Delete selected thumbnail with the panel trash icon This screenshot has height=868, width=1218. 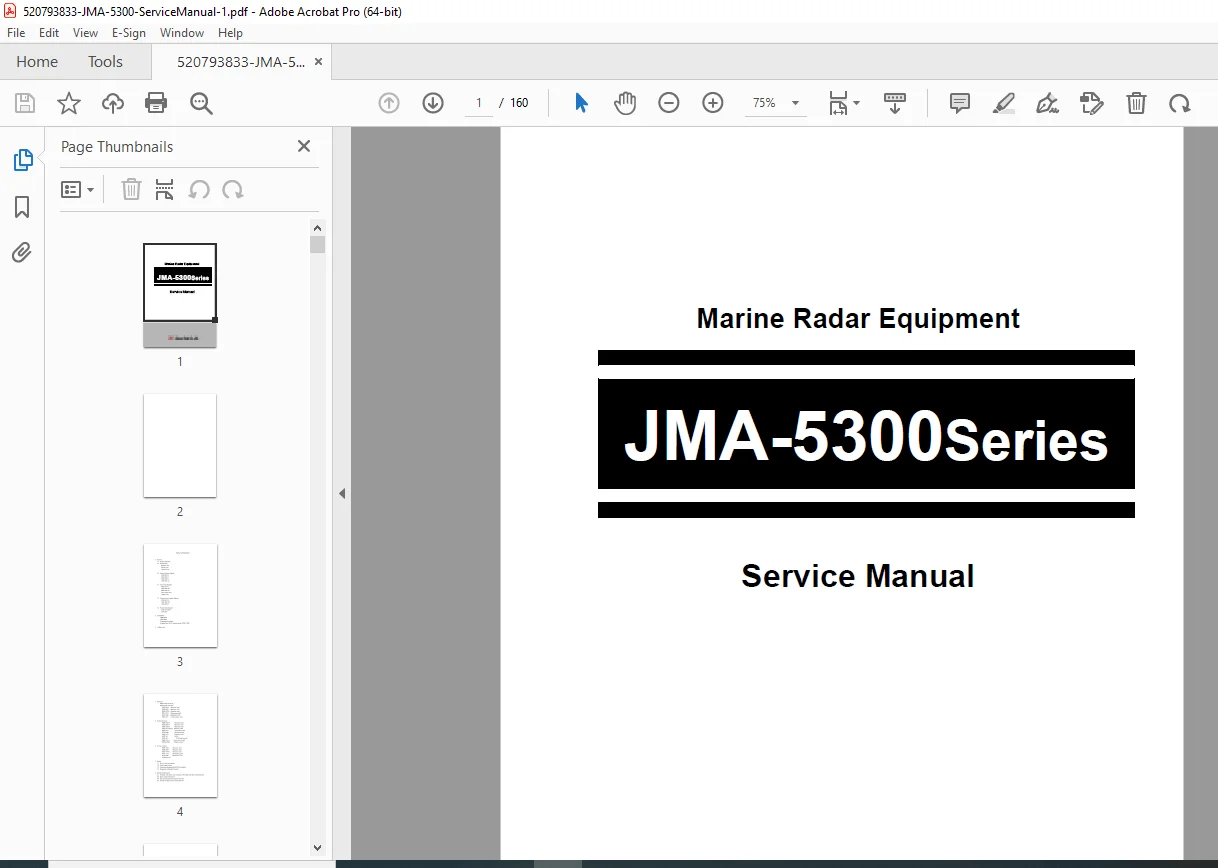pos(131,189)
